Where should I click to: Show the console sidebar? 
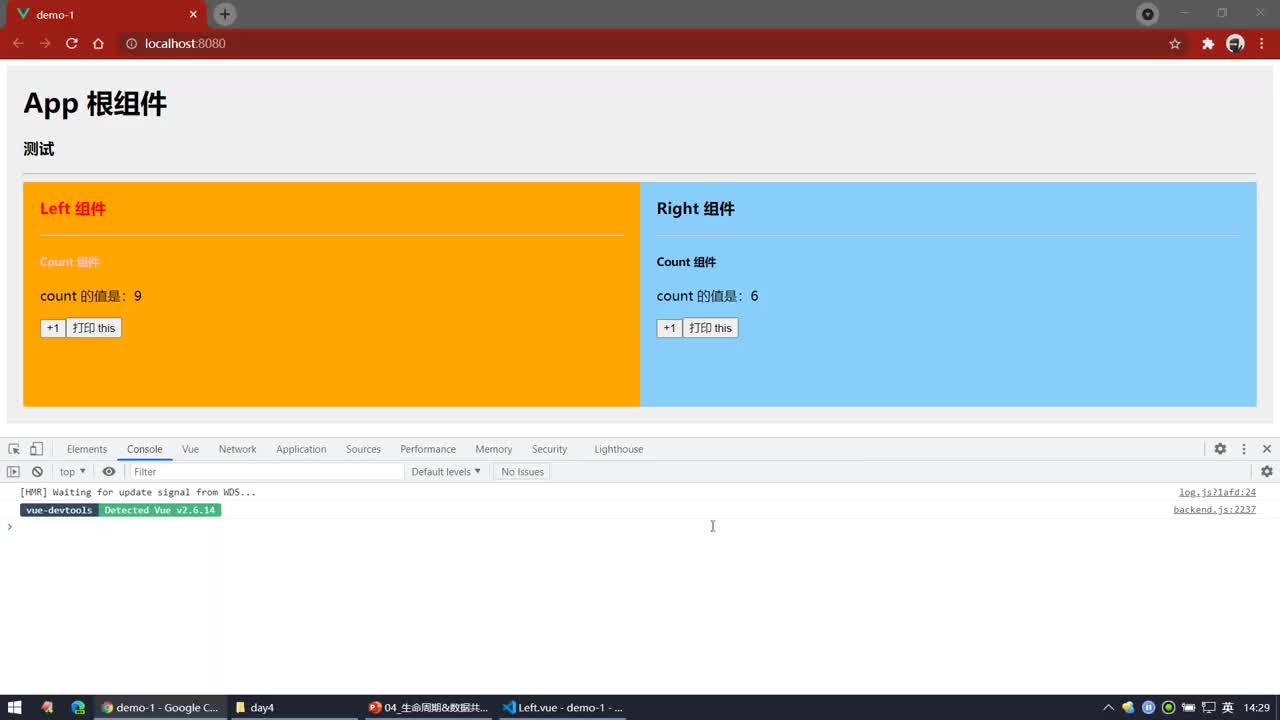click(x=13, y=472)
